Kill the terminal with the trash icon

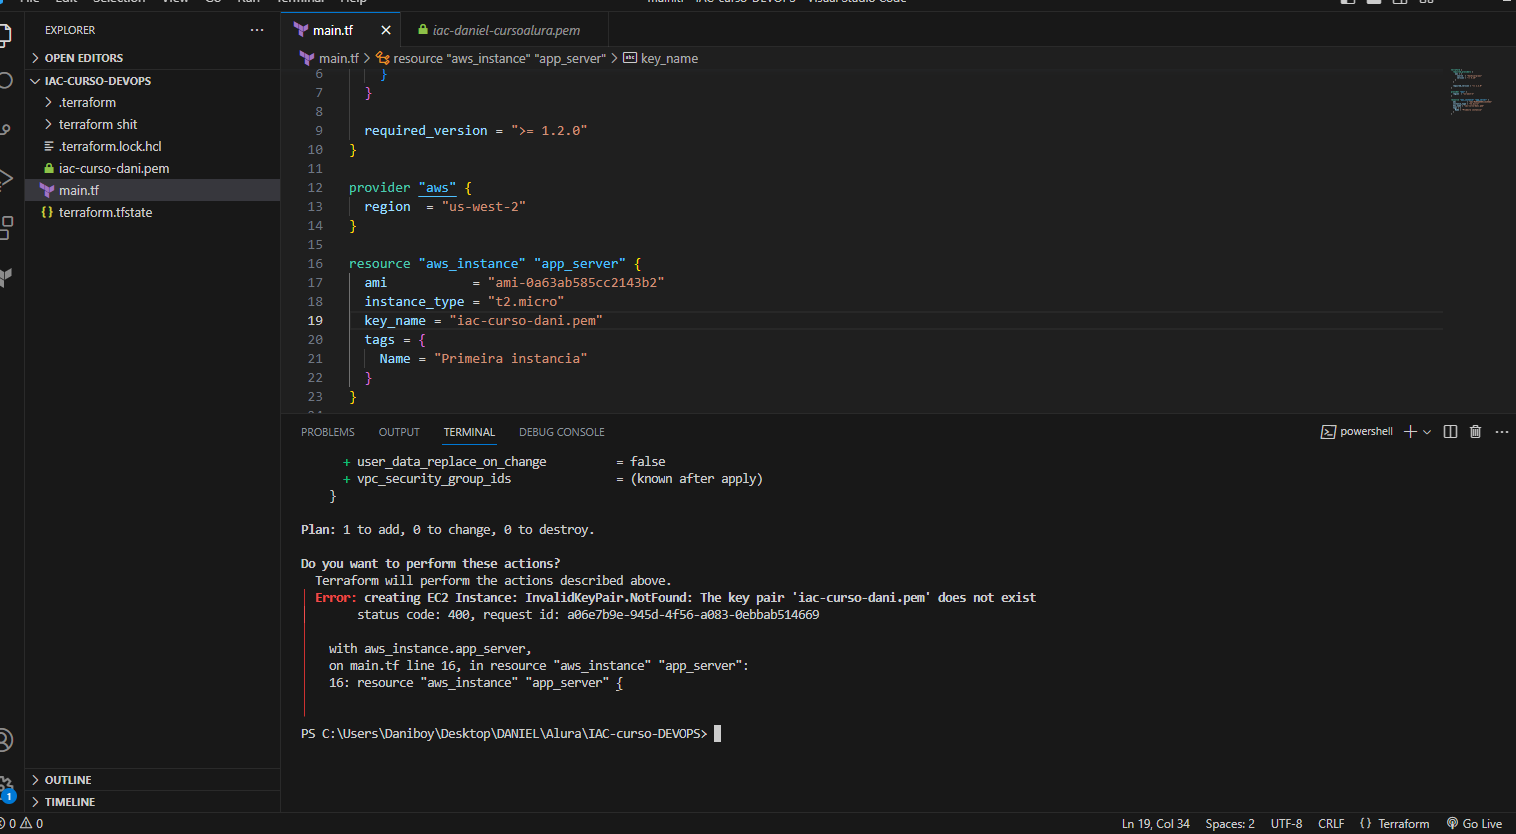[1475, 432]
